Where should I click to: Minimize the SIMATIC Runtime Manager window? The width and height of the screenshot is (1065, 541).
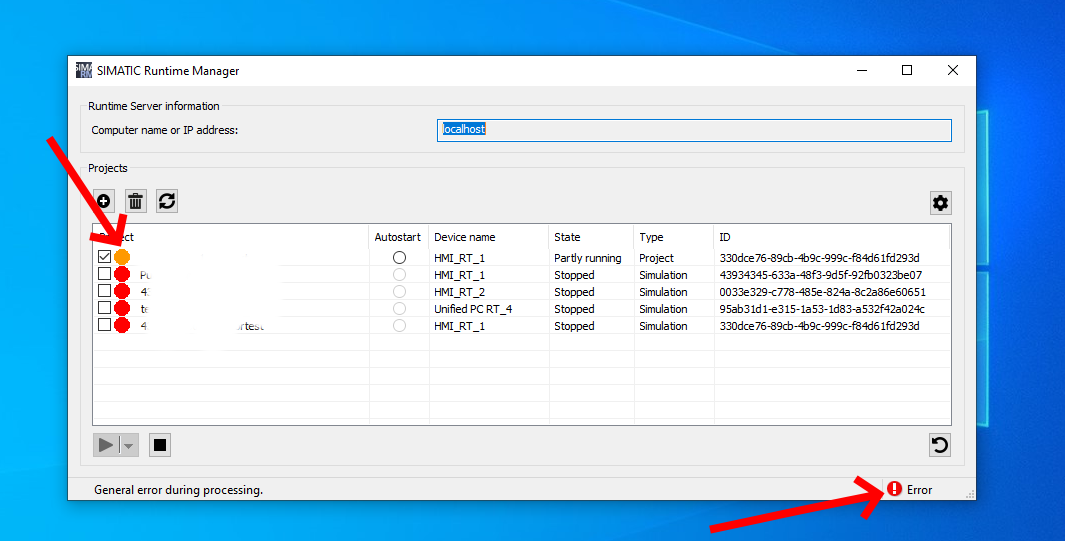[x=862, y=71]
